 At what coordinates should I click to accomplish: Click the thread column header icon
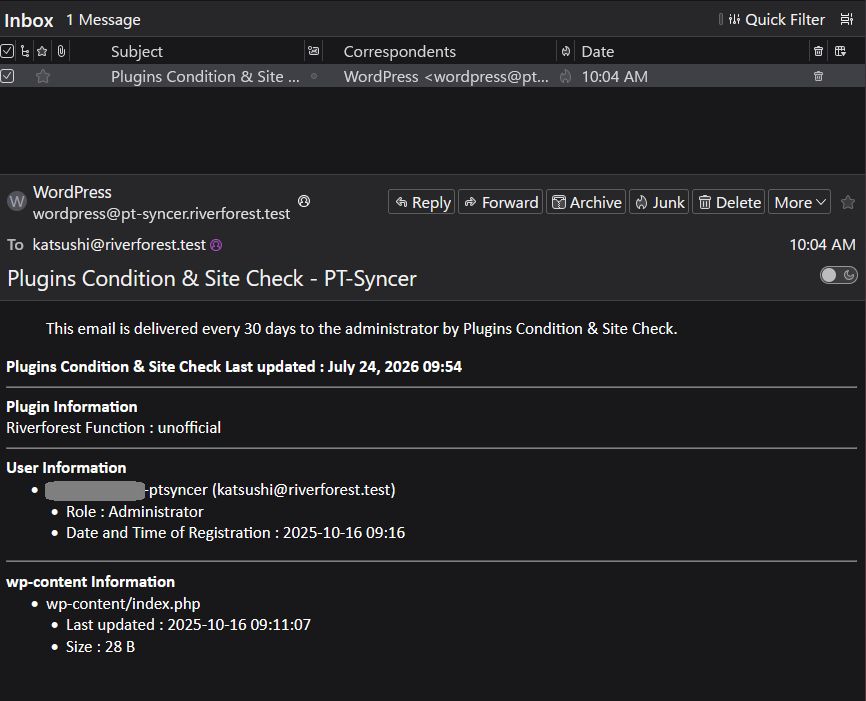(x=25, y=51)
